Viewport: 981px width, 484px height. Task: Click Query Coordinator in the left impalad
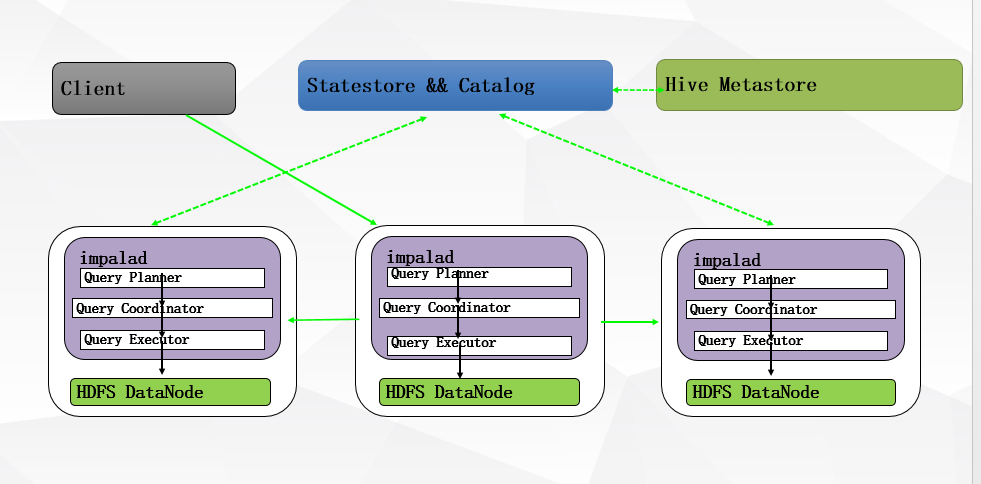173,308
